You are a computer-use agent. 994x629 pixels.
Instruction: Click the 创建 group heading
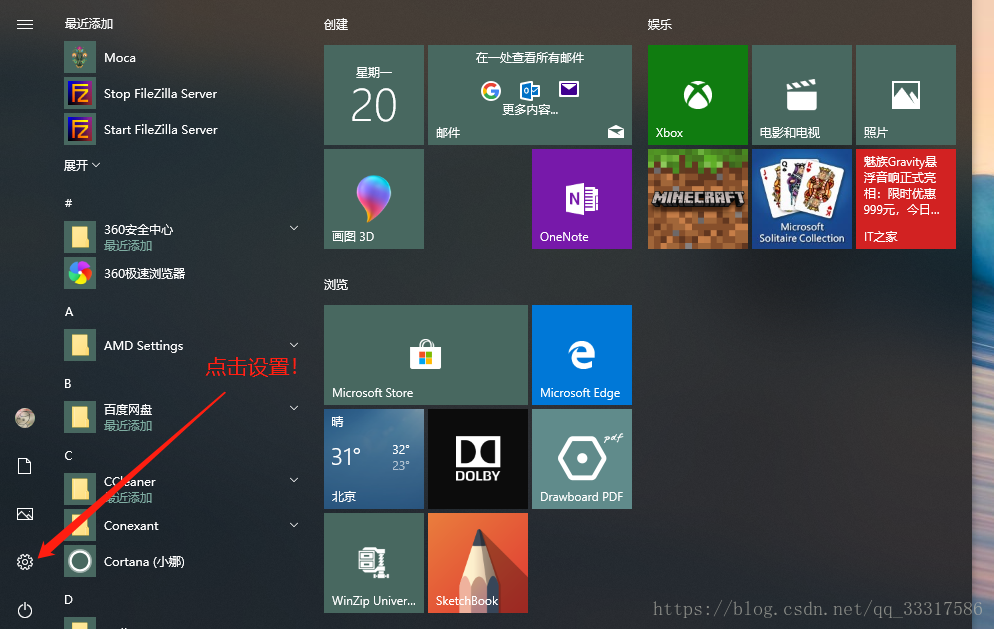[336, 25]
